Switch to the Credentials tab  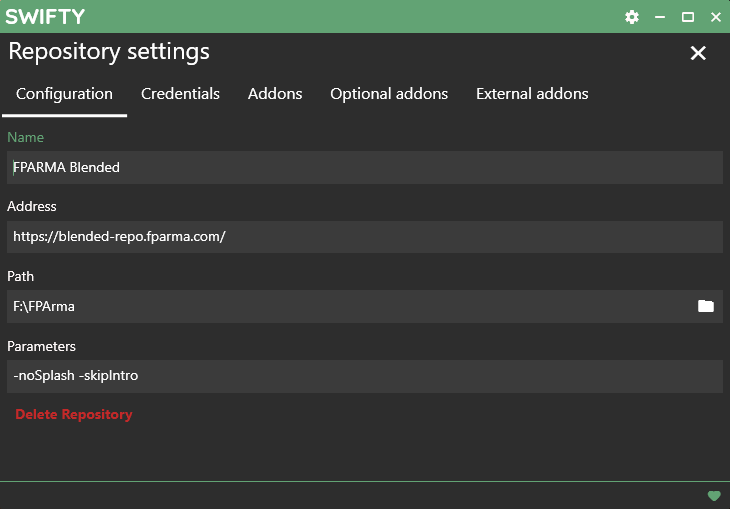tap(180, 94)
